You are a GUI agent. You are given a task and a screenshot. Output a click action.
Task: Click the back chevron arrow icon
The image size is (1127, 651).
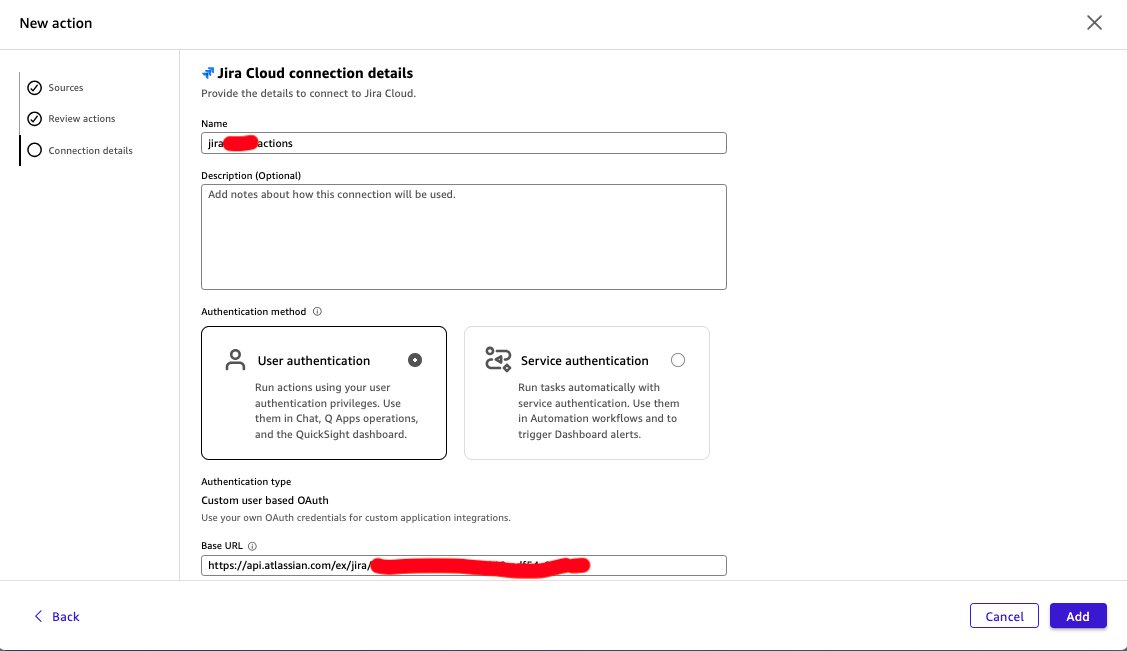click(x=38, y=616)
